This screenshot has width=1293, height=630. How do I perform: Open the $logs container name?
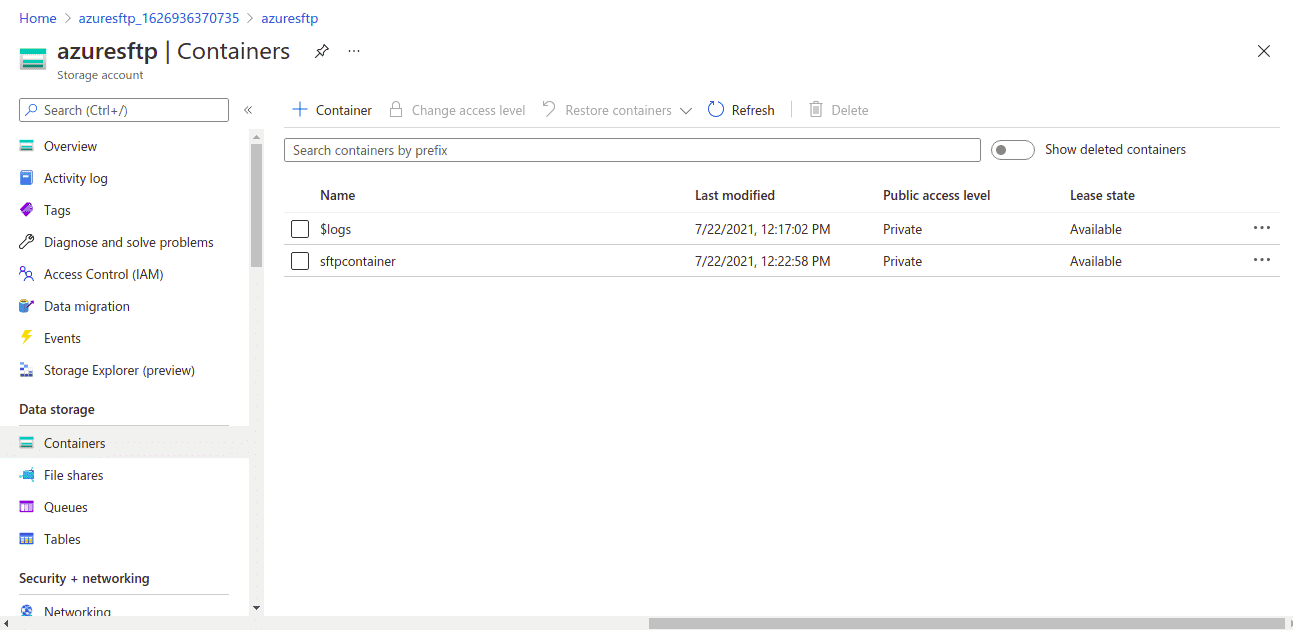pos(336,229)
